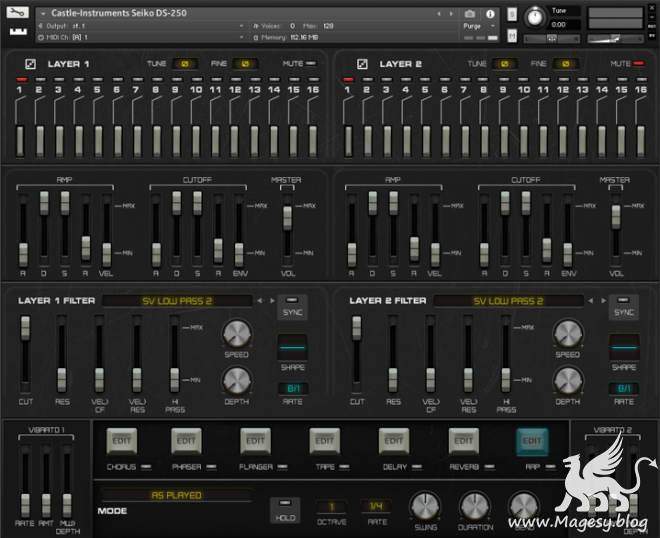Click the arpeggiator Duration knob

coord(475,505)
